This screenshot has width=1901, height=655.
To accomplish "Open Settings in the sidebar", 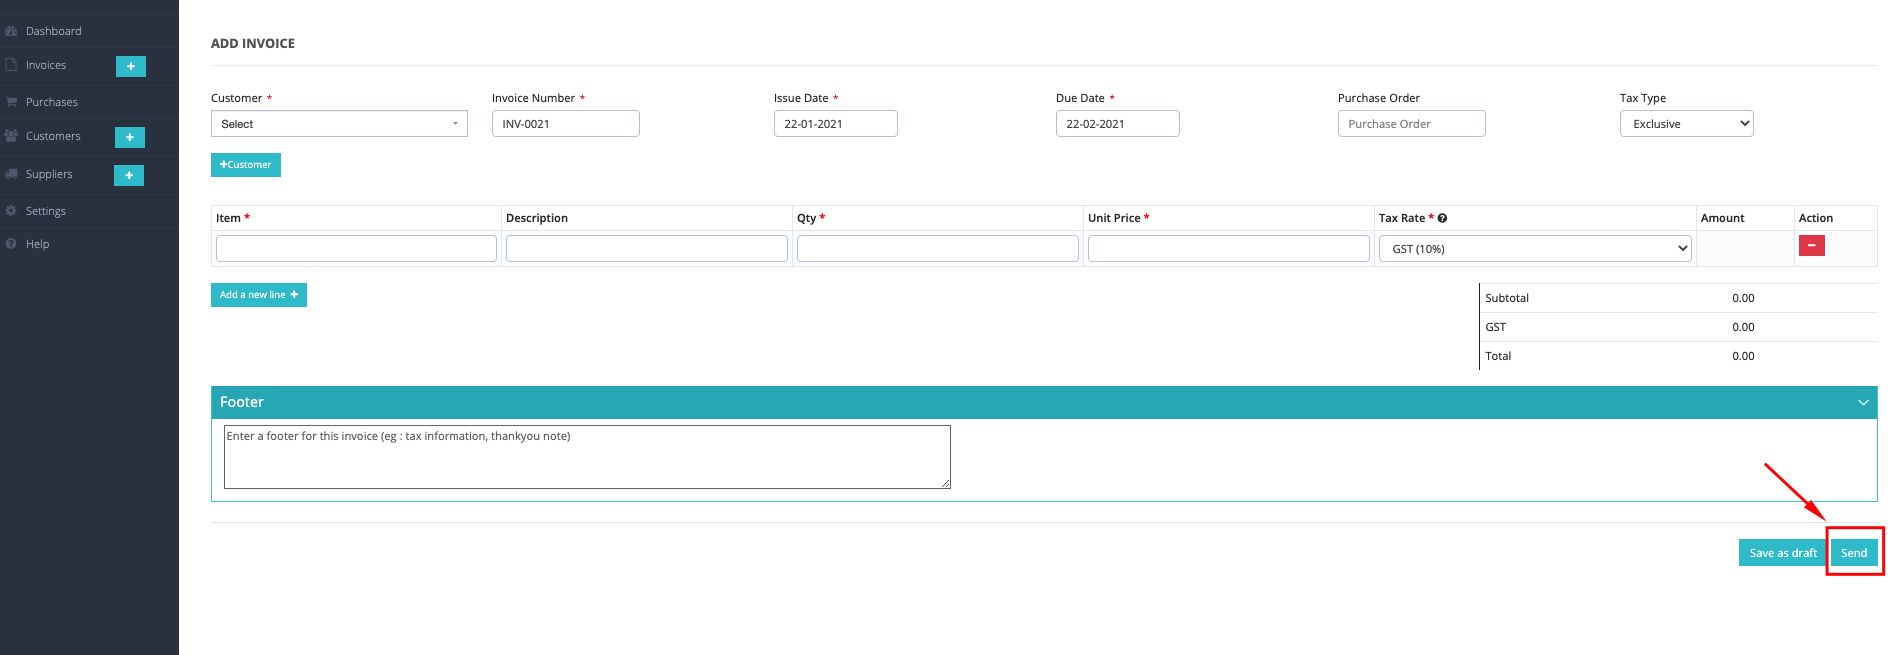I will point(46,211).
